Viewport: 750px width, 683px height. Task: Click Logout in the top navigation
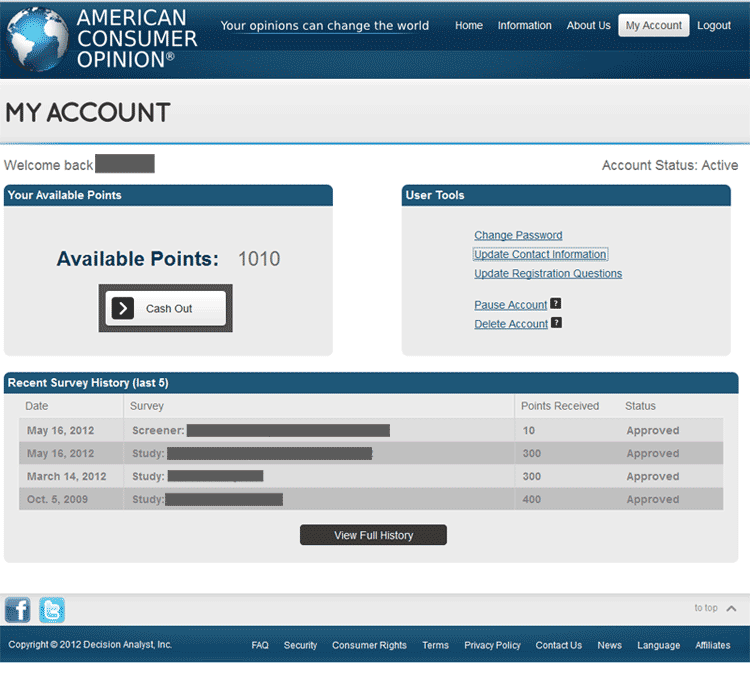pos(714,26)
